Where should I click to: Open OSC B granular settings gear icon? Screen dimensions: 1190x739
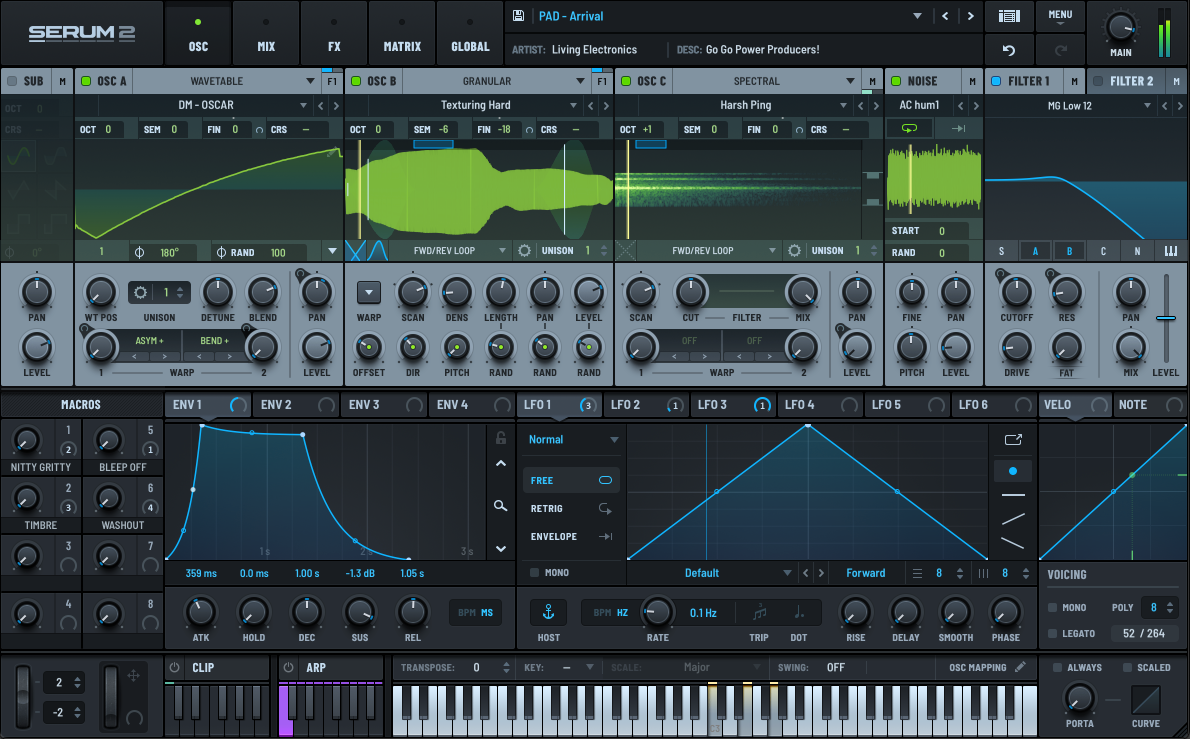(524, 251)
